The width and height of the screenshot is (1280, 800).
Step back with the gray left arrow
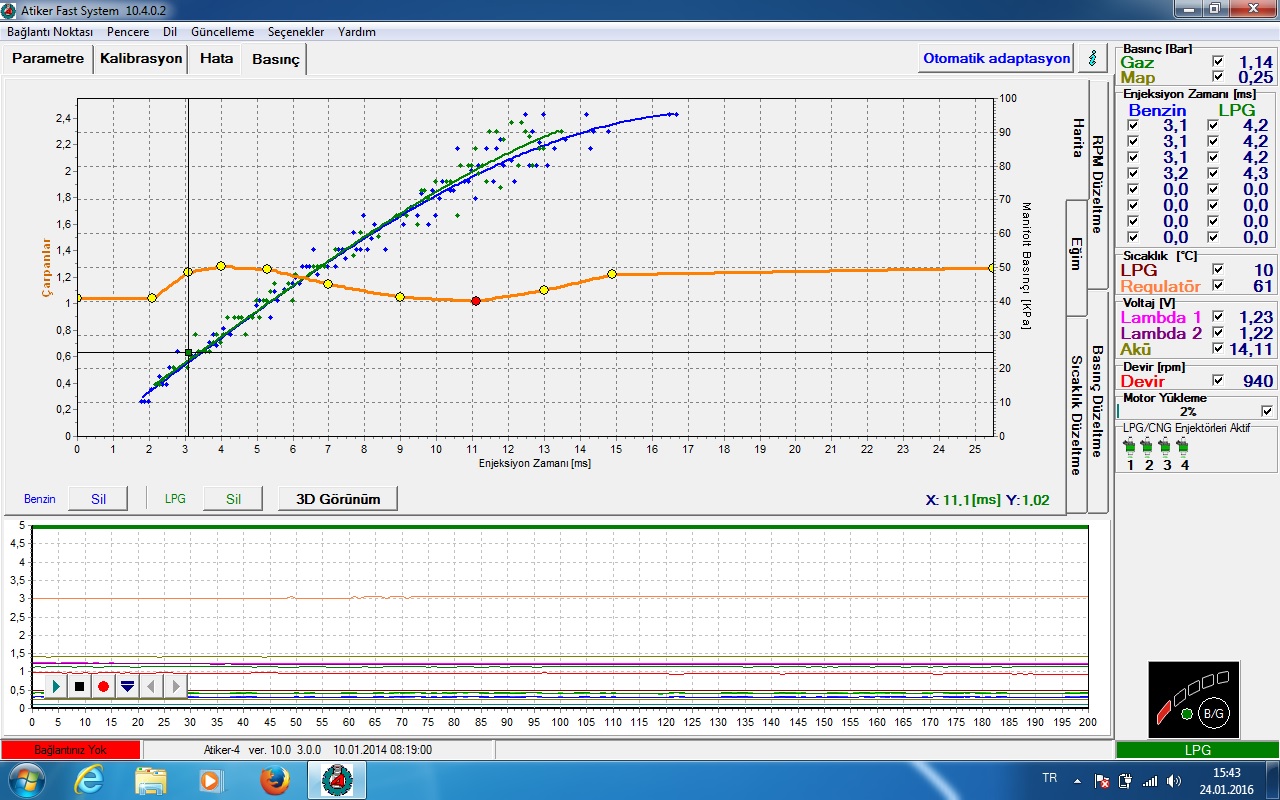(151, 686)
